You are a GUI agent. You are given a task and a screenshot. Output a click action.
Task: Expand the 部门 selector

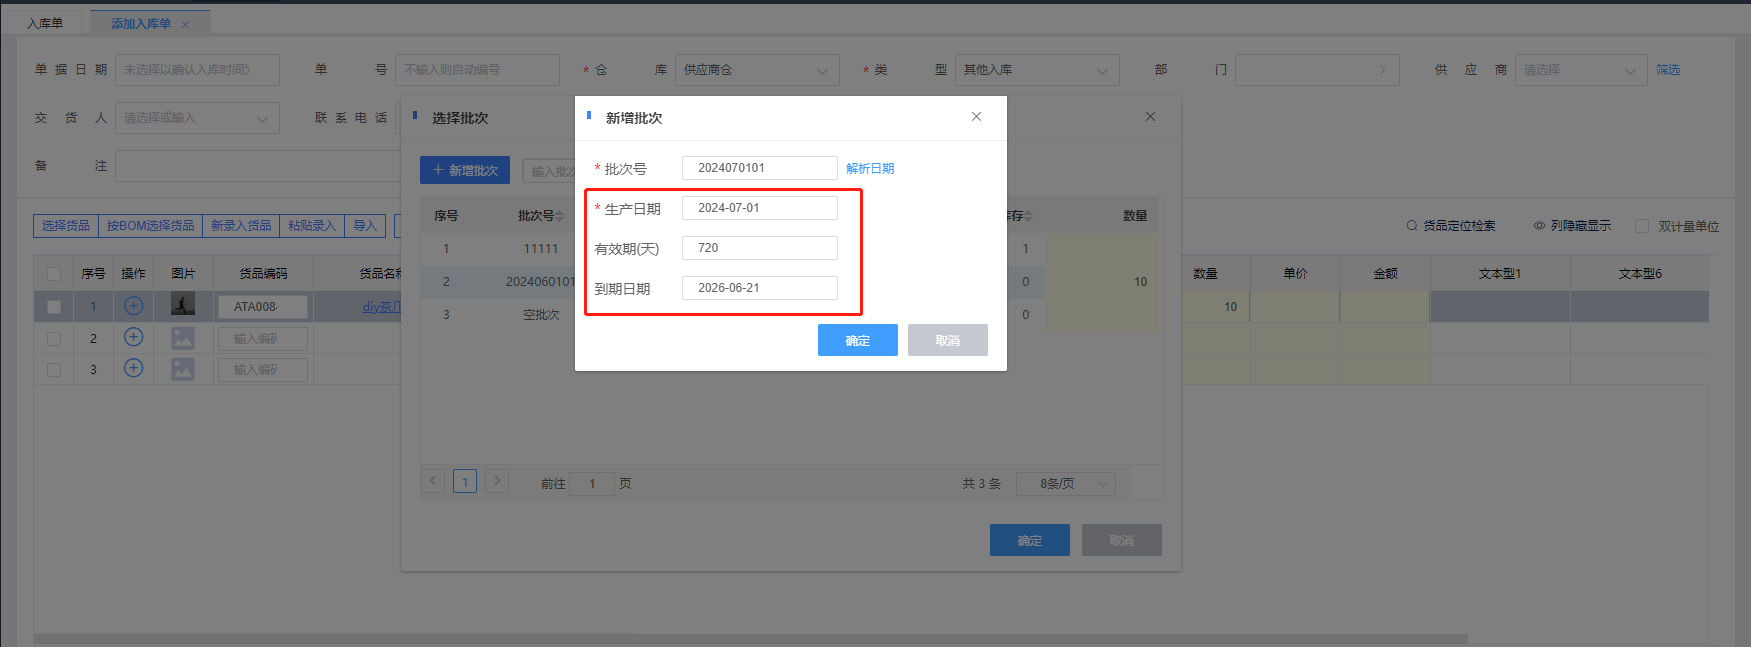pos(1317,70)
